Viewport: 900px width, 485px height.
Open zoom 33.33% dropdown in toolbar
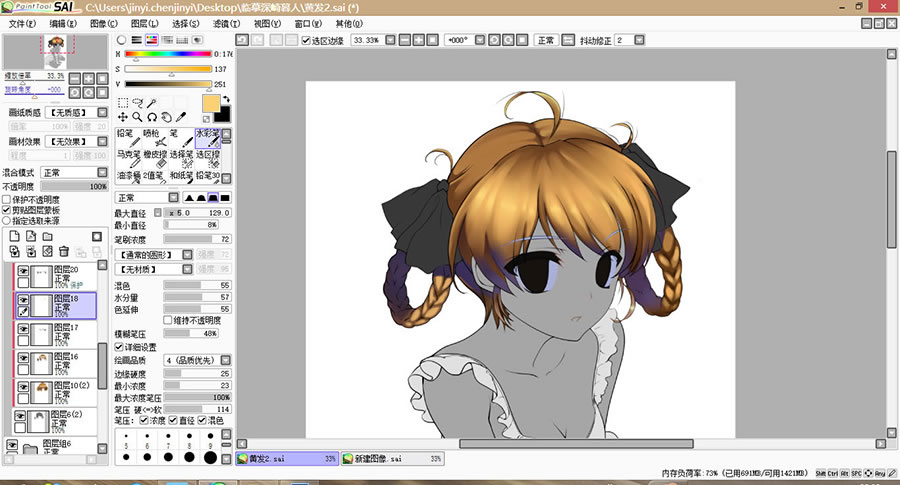[390, 40]
